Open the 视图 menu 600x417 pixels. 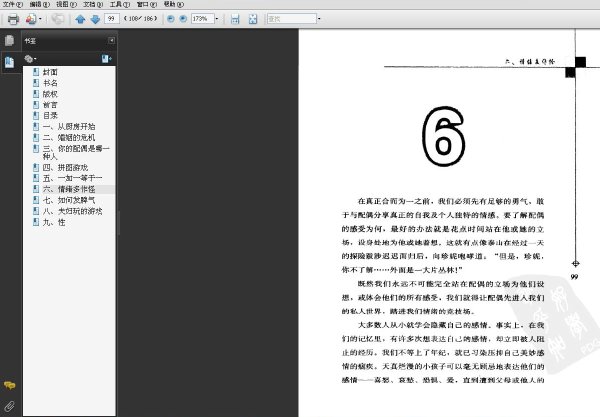[66, 4]
